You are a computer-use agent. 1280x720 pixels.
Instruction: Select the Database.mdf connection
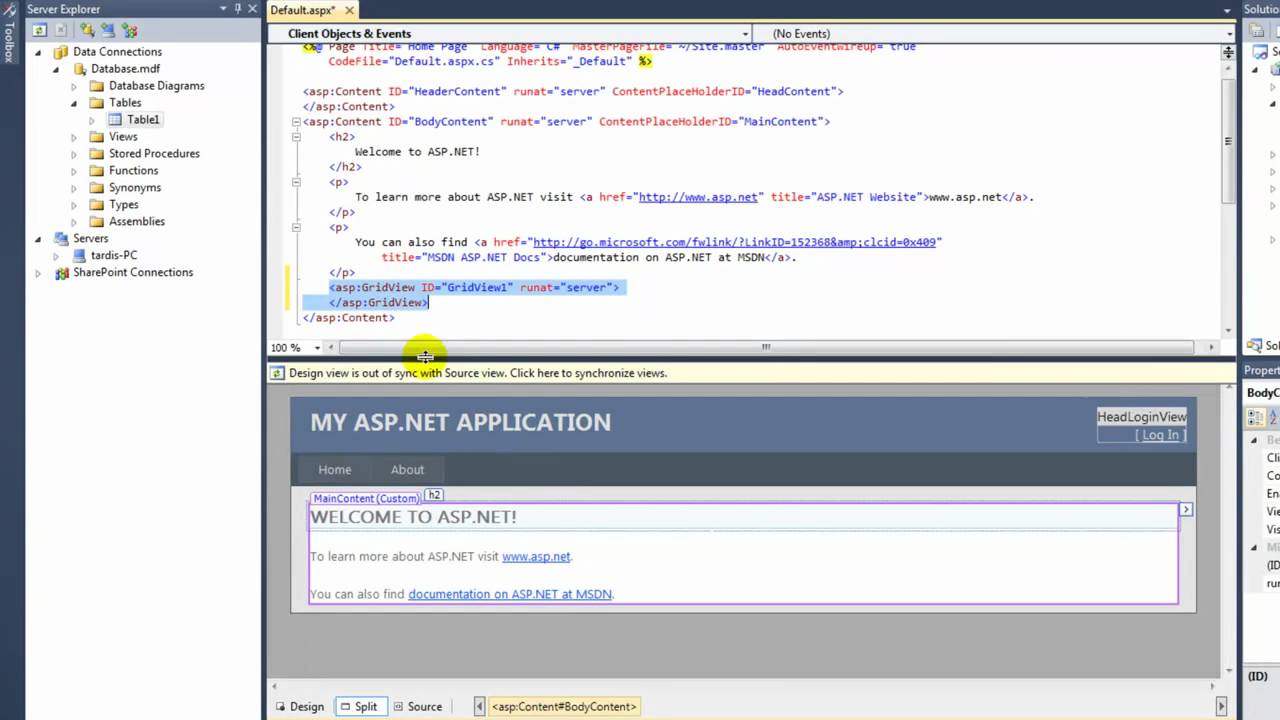point(125,68)
